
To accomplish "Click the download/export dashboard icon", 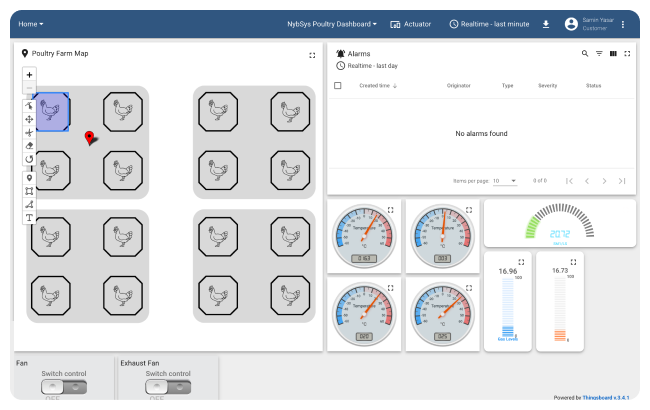I will coord(546,24).
